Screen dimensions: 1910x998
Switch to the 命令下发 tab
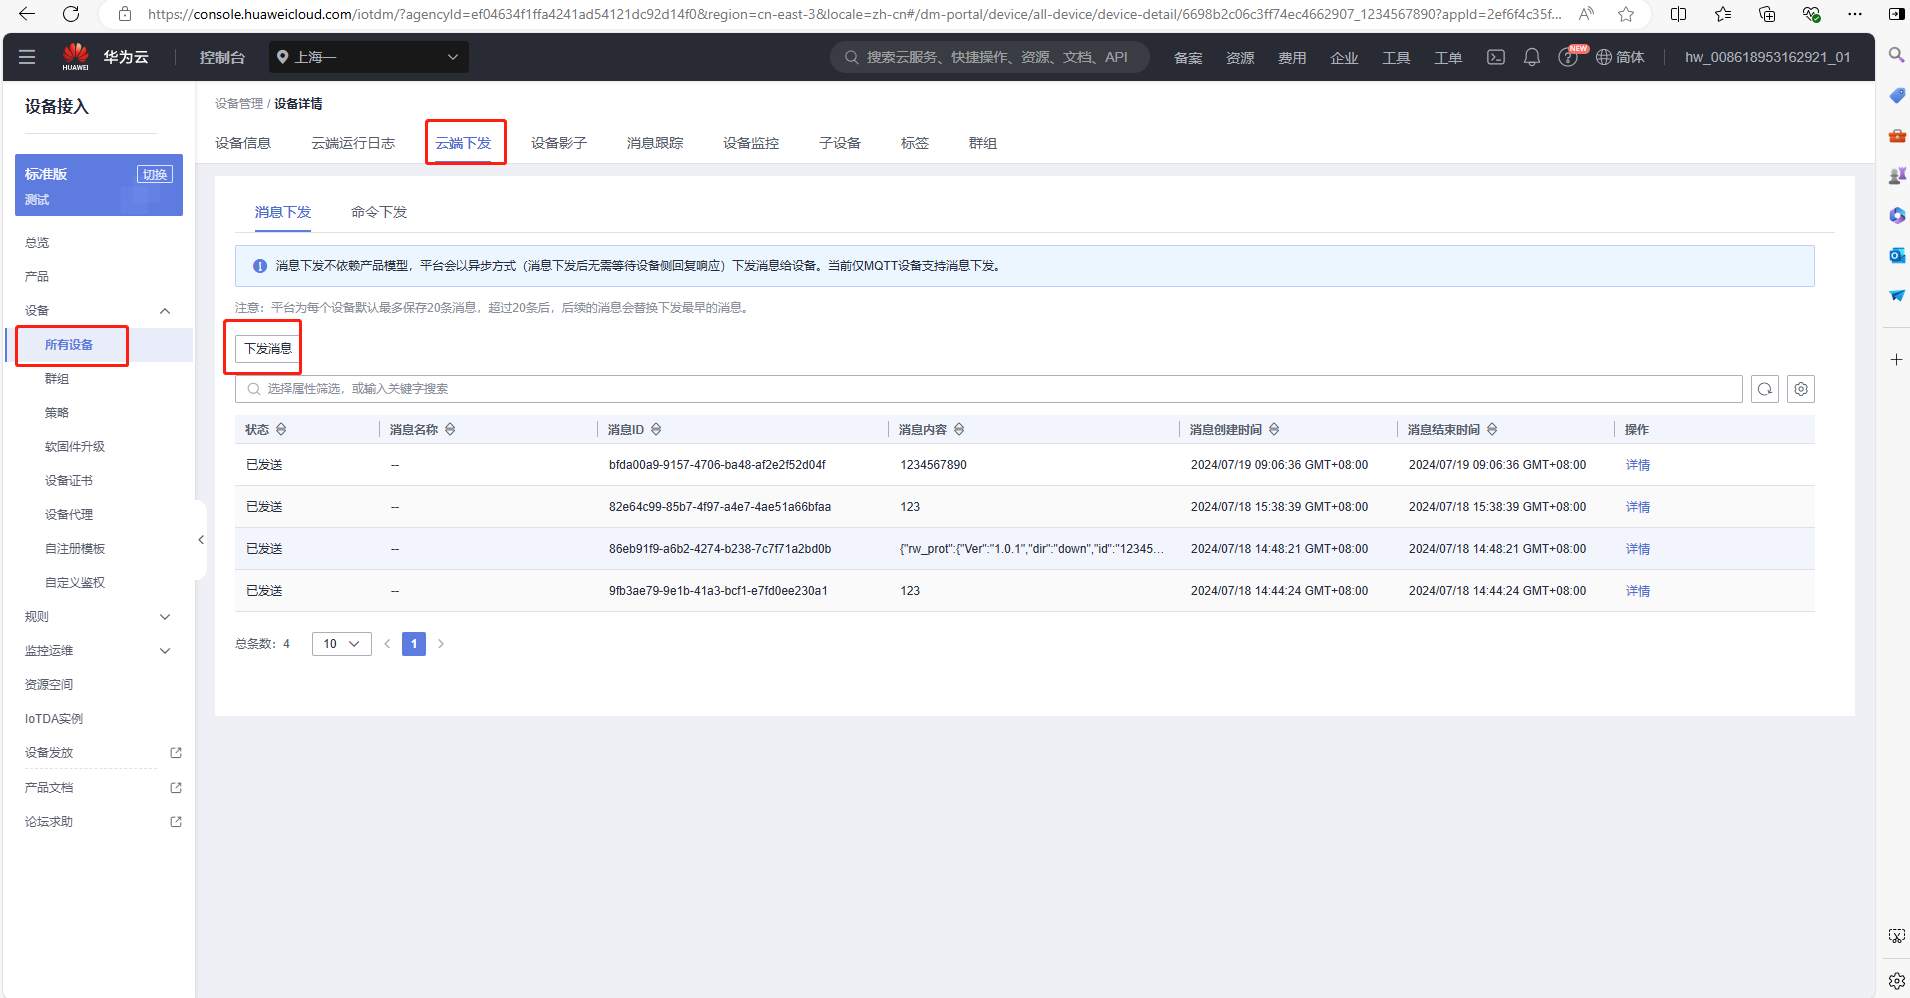(x=379, y=212)
